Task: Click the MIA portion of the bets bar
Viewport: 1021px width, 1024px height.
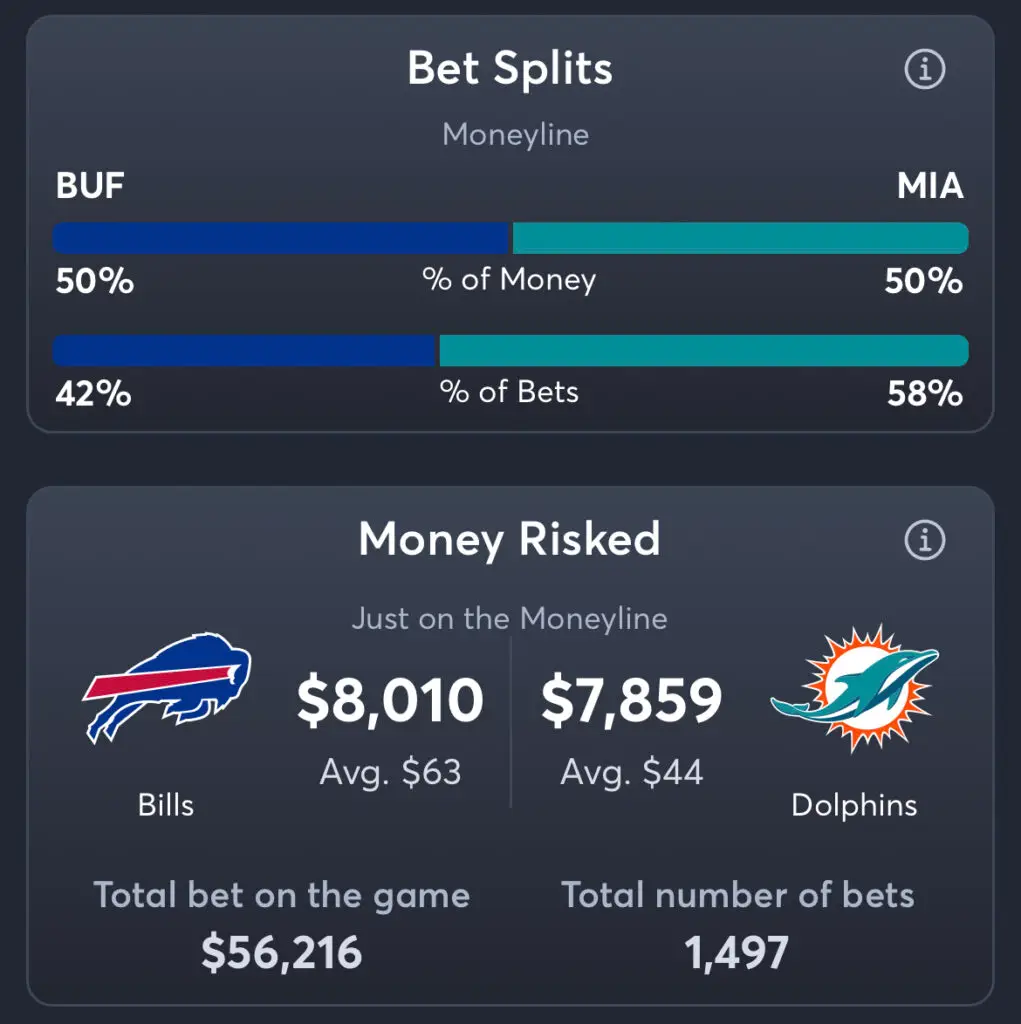Action: click(703, 351)
